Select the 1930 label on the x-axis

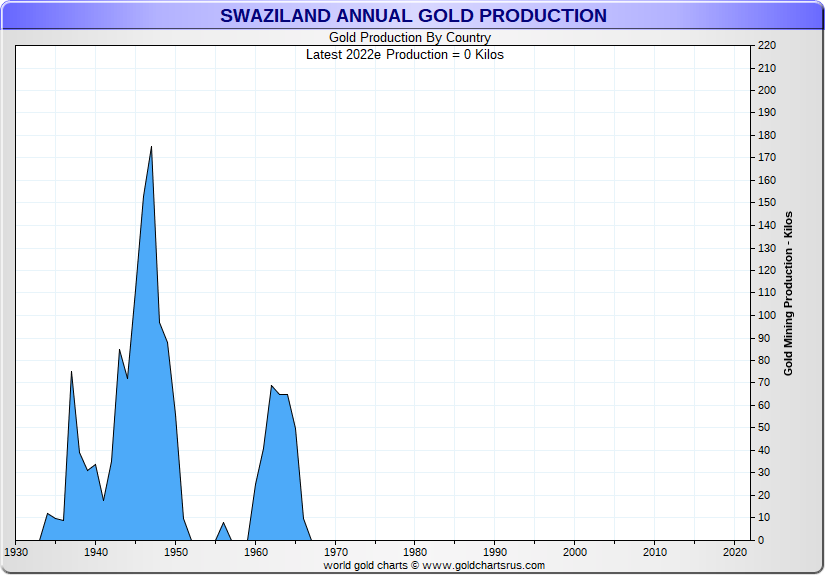pos(16,552)
